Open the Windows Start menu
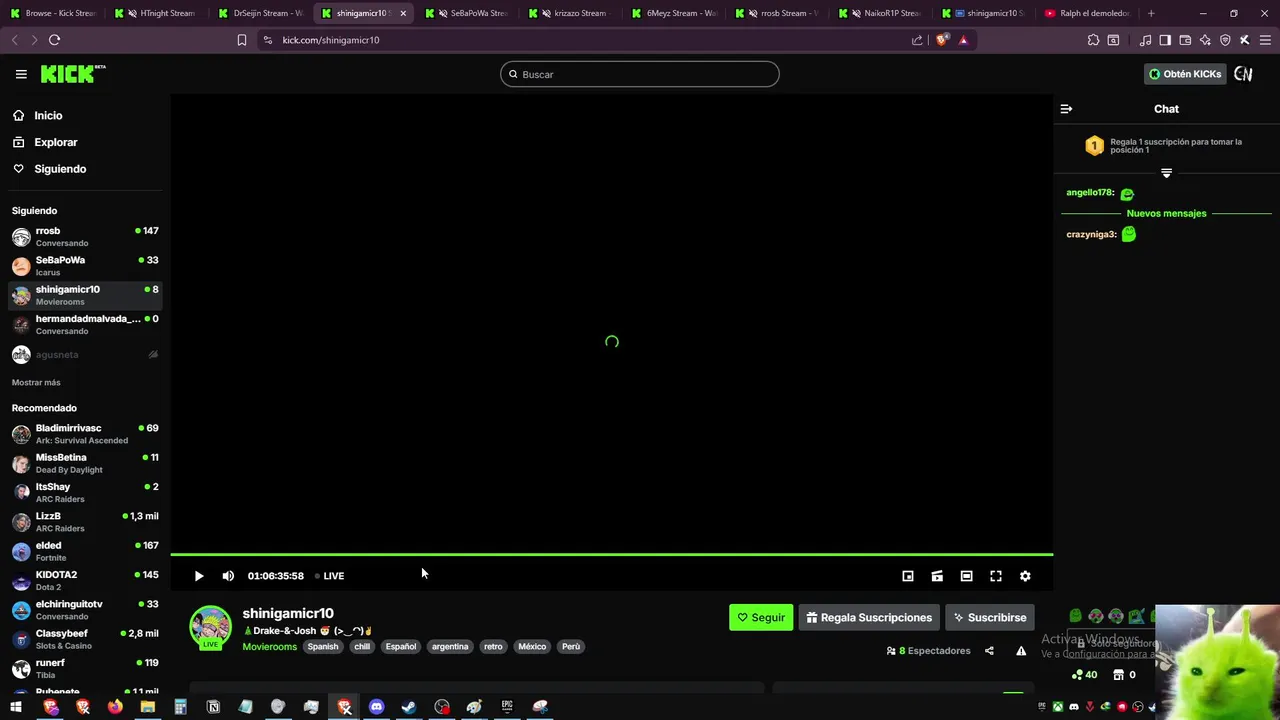 click(16, 707)
